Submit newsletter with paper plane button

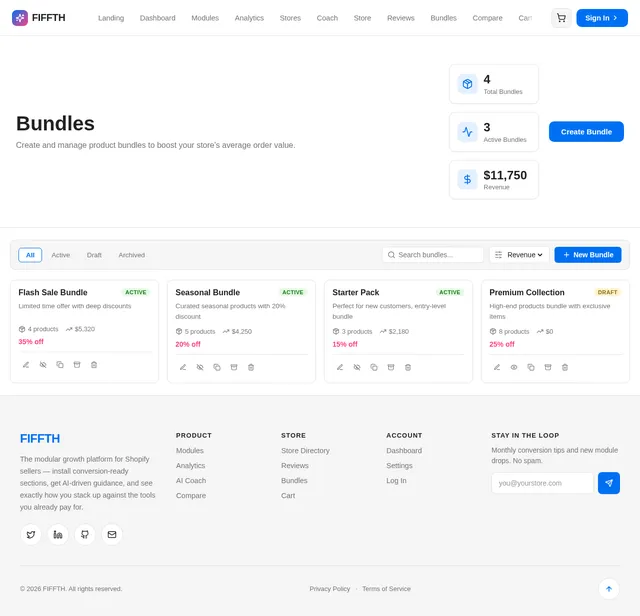click(x=609, y=483)
